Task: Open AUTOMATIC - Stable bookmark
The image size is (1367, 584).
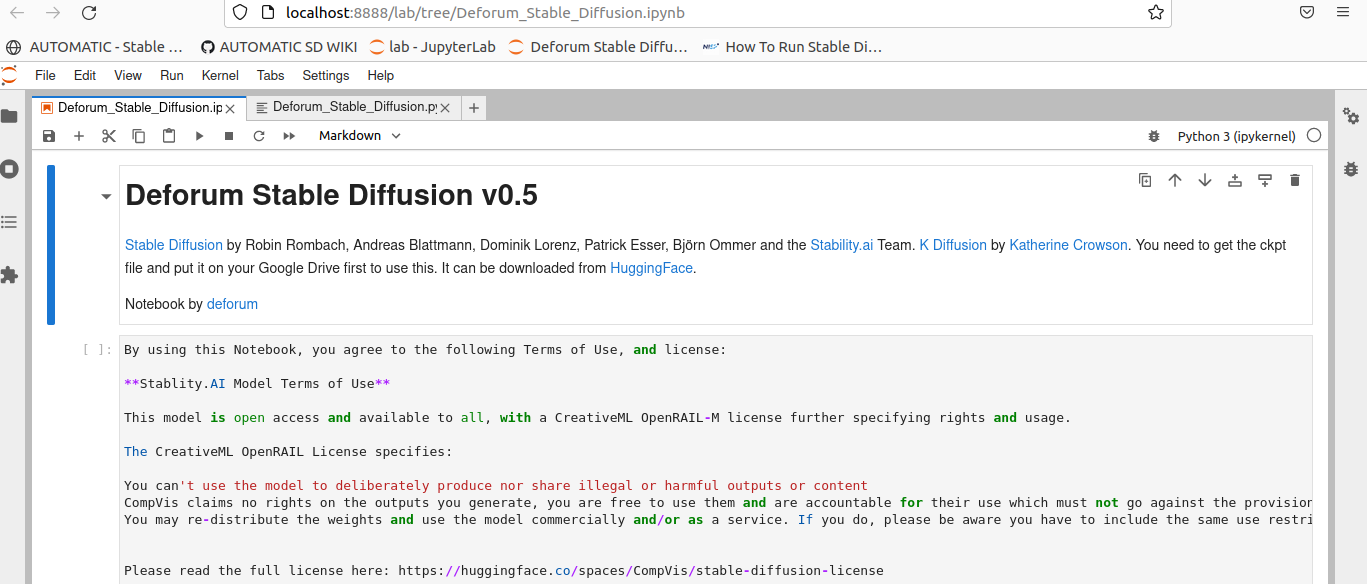Action: click(x=96, y=47)
